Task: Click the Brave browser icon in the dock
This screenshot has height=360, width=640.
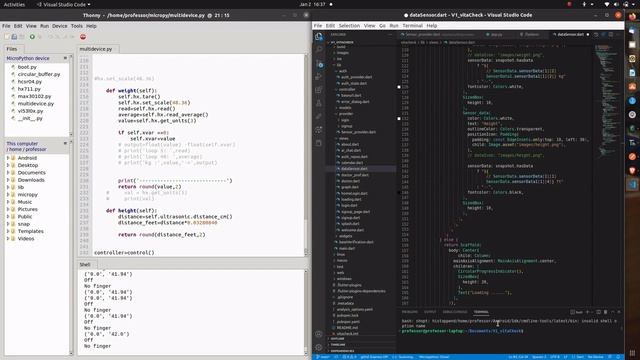Action: 632,170
